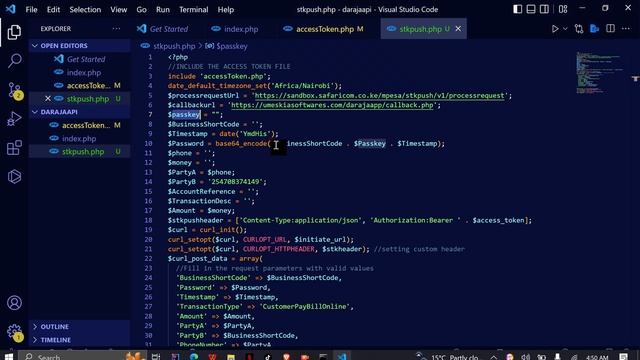Open the volume icon in system tray

pyautogui.click(x=526, y=357)
